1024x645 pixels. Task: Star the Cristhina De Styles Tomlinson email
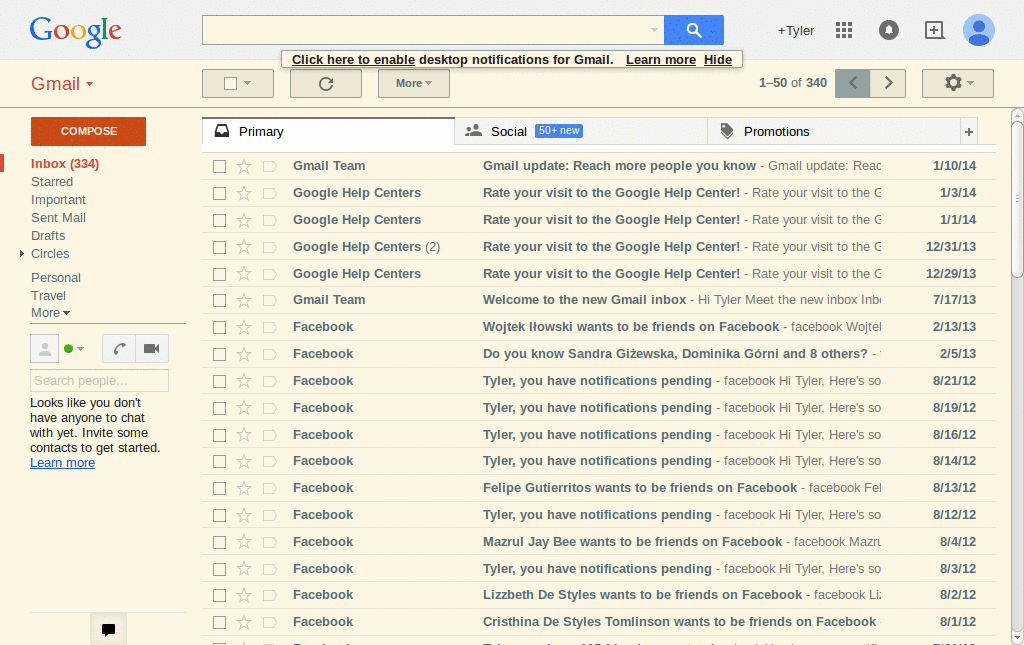point(244,622)
